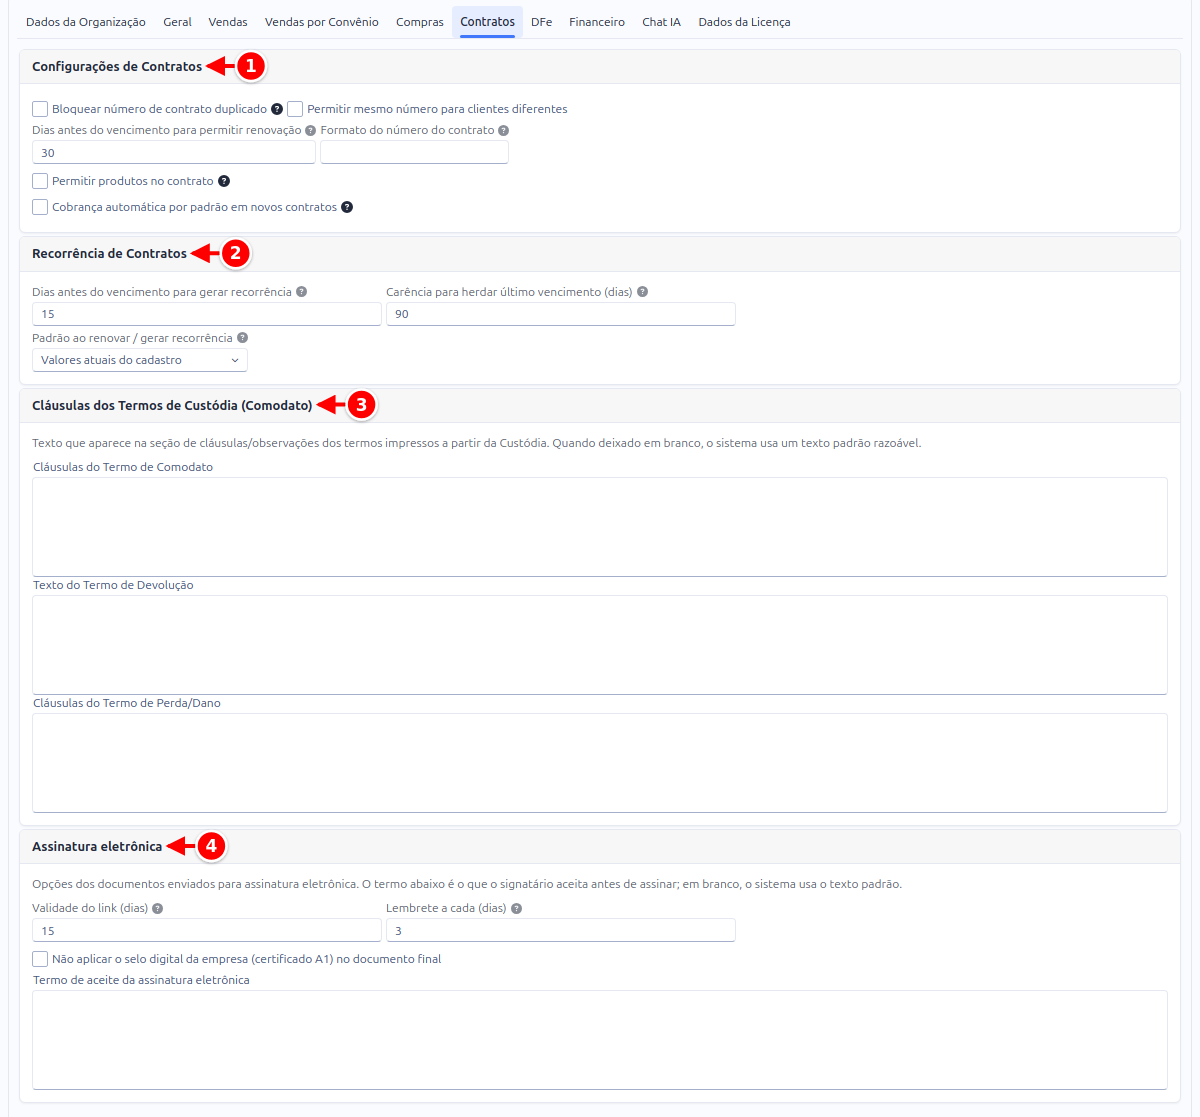The width and height of the screenshot is (1200, 1117).
Task: Open the Valores atuais do cadastro dropdown
Action: tap(140, 360)
